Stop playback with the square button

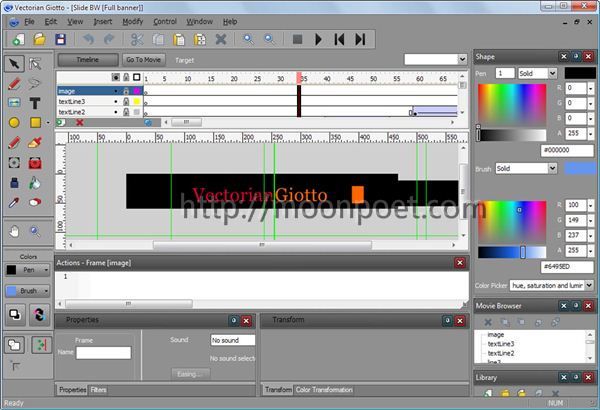[x=297, y=39]
